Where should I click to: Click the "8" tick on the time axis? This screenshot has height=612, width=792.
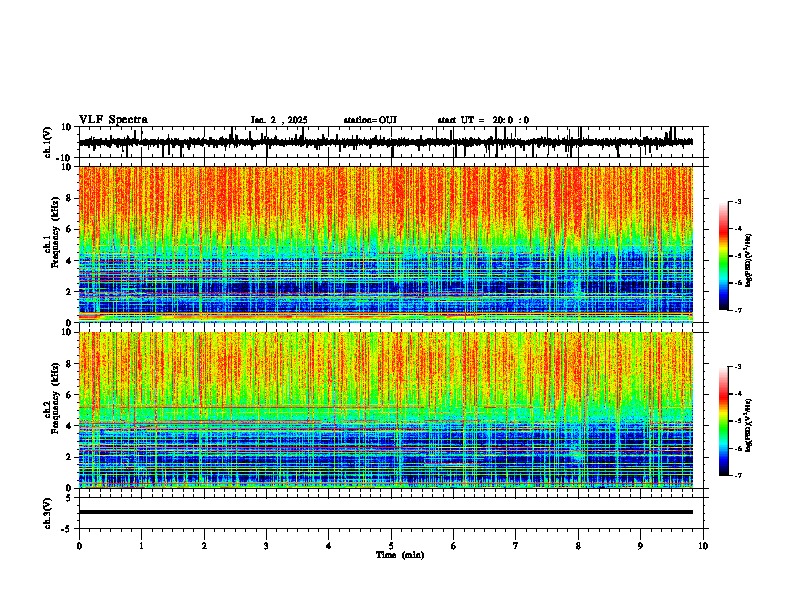coord(578,546)
